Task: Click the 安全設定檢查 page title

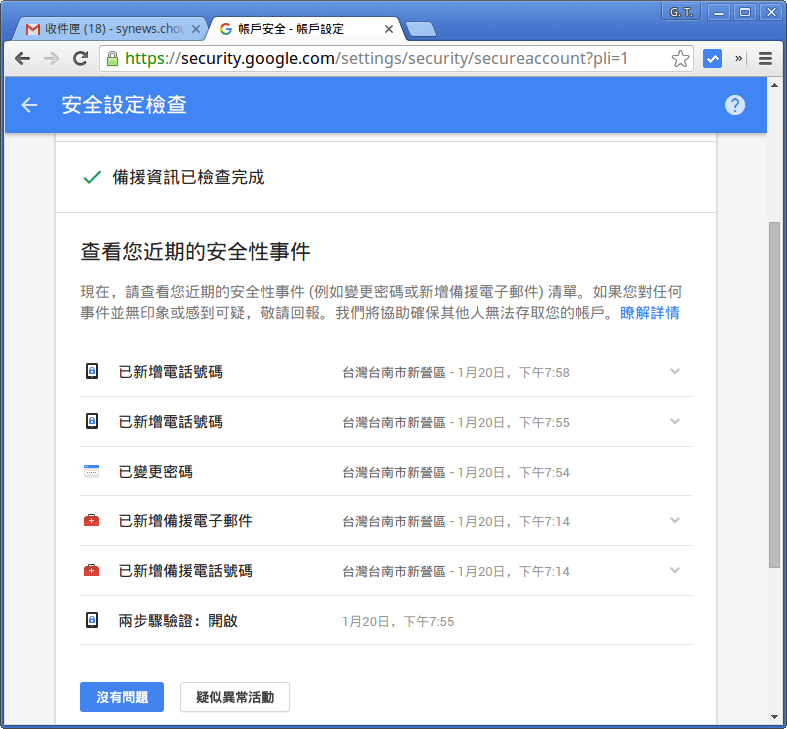Action: (x=124, y=105)
